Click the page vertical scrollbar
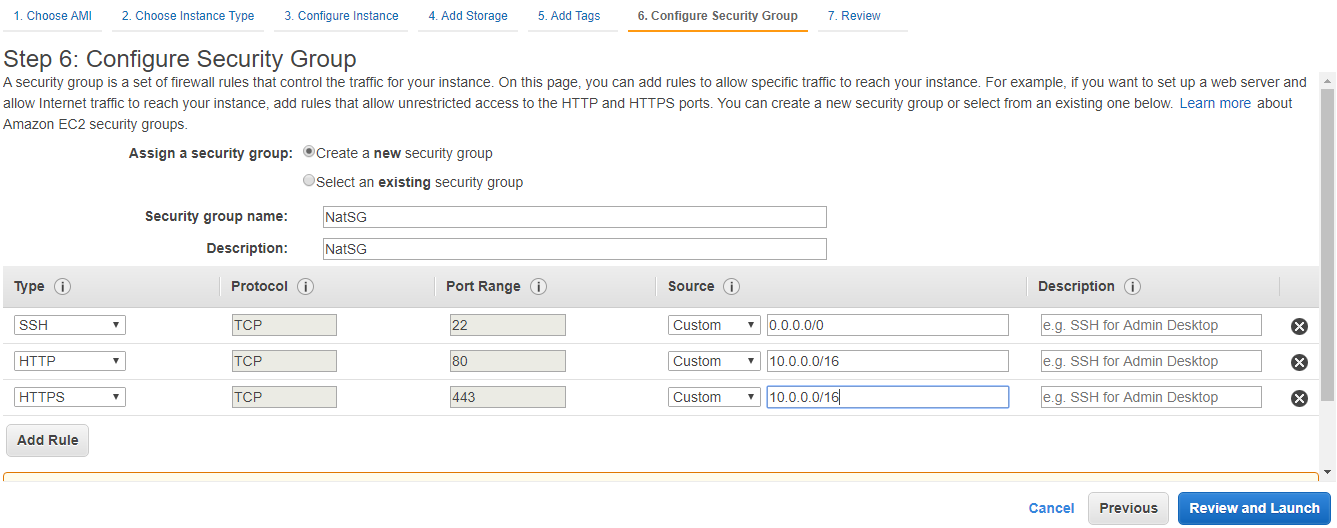Screen dimensions: 1337x528 coord(1328,250)
